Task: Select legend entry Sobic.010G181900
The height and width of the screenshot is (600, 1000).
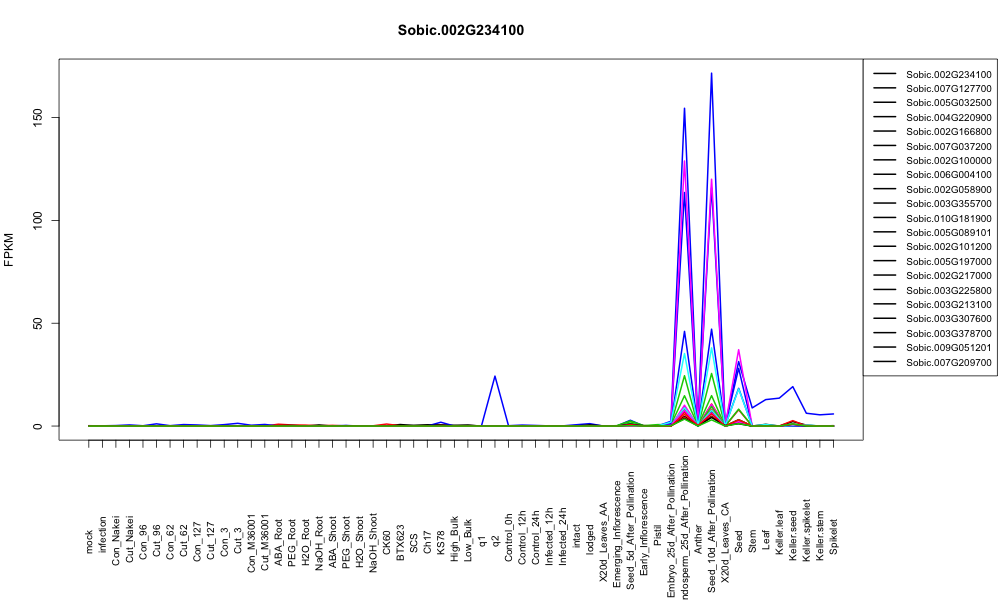Action: (x=948, y=218)
